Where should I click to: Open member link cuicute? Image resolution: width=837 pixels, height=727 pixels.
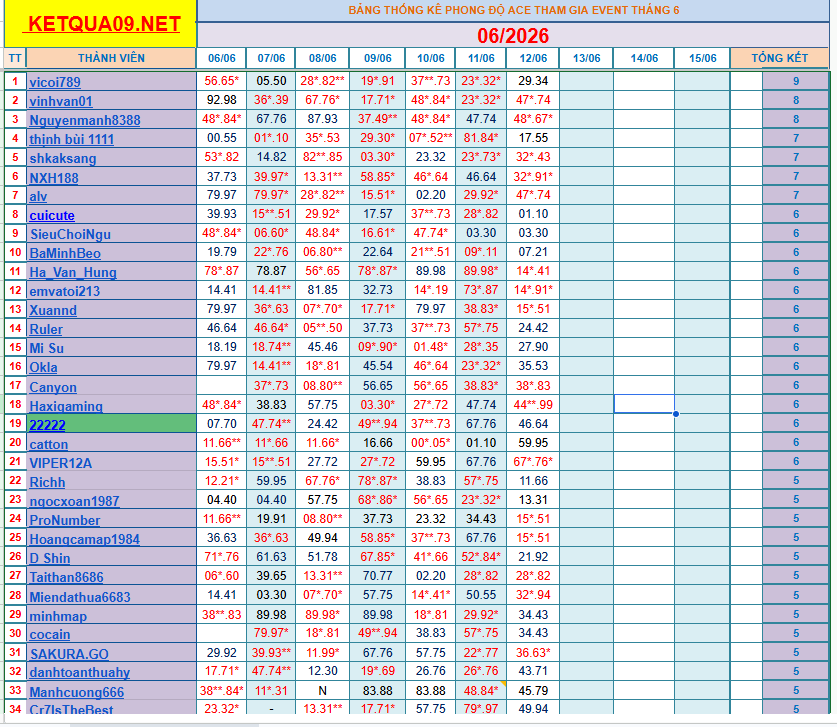[x=52, y=216]
